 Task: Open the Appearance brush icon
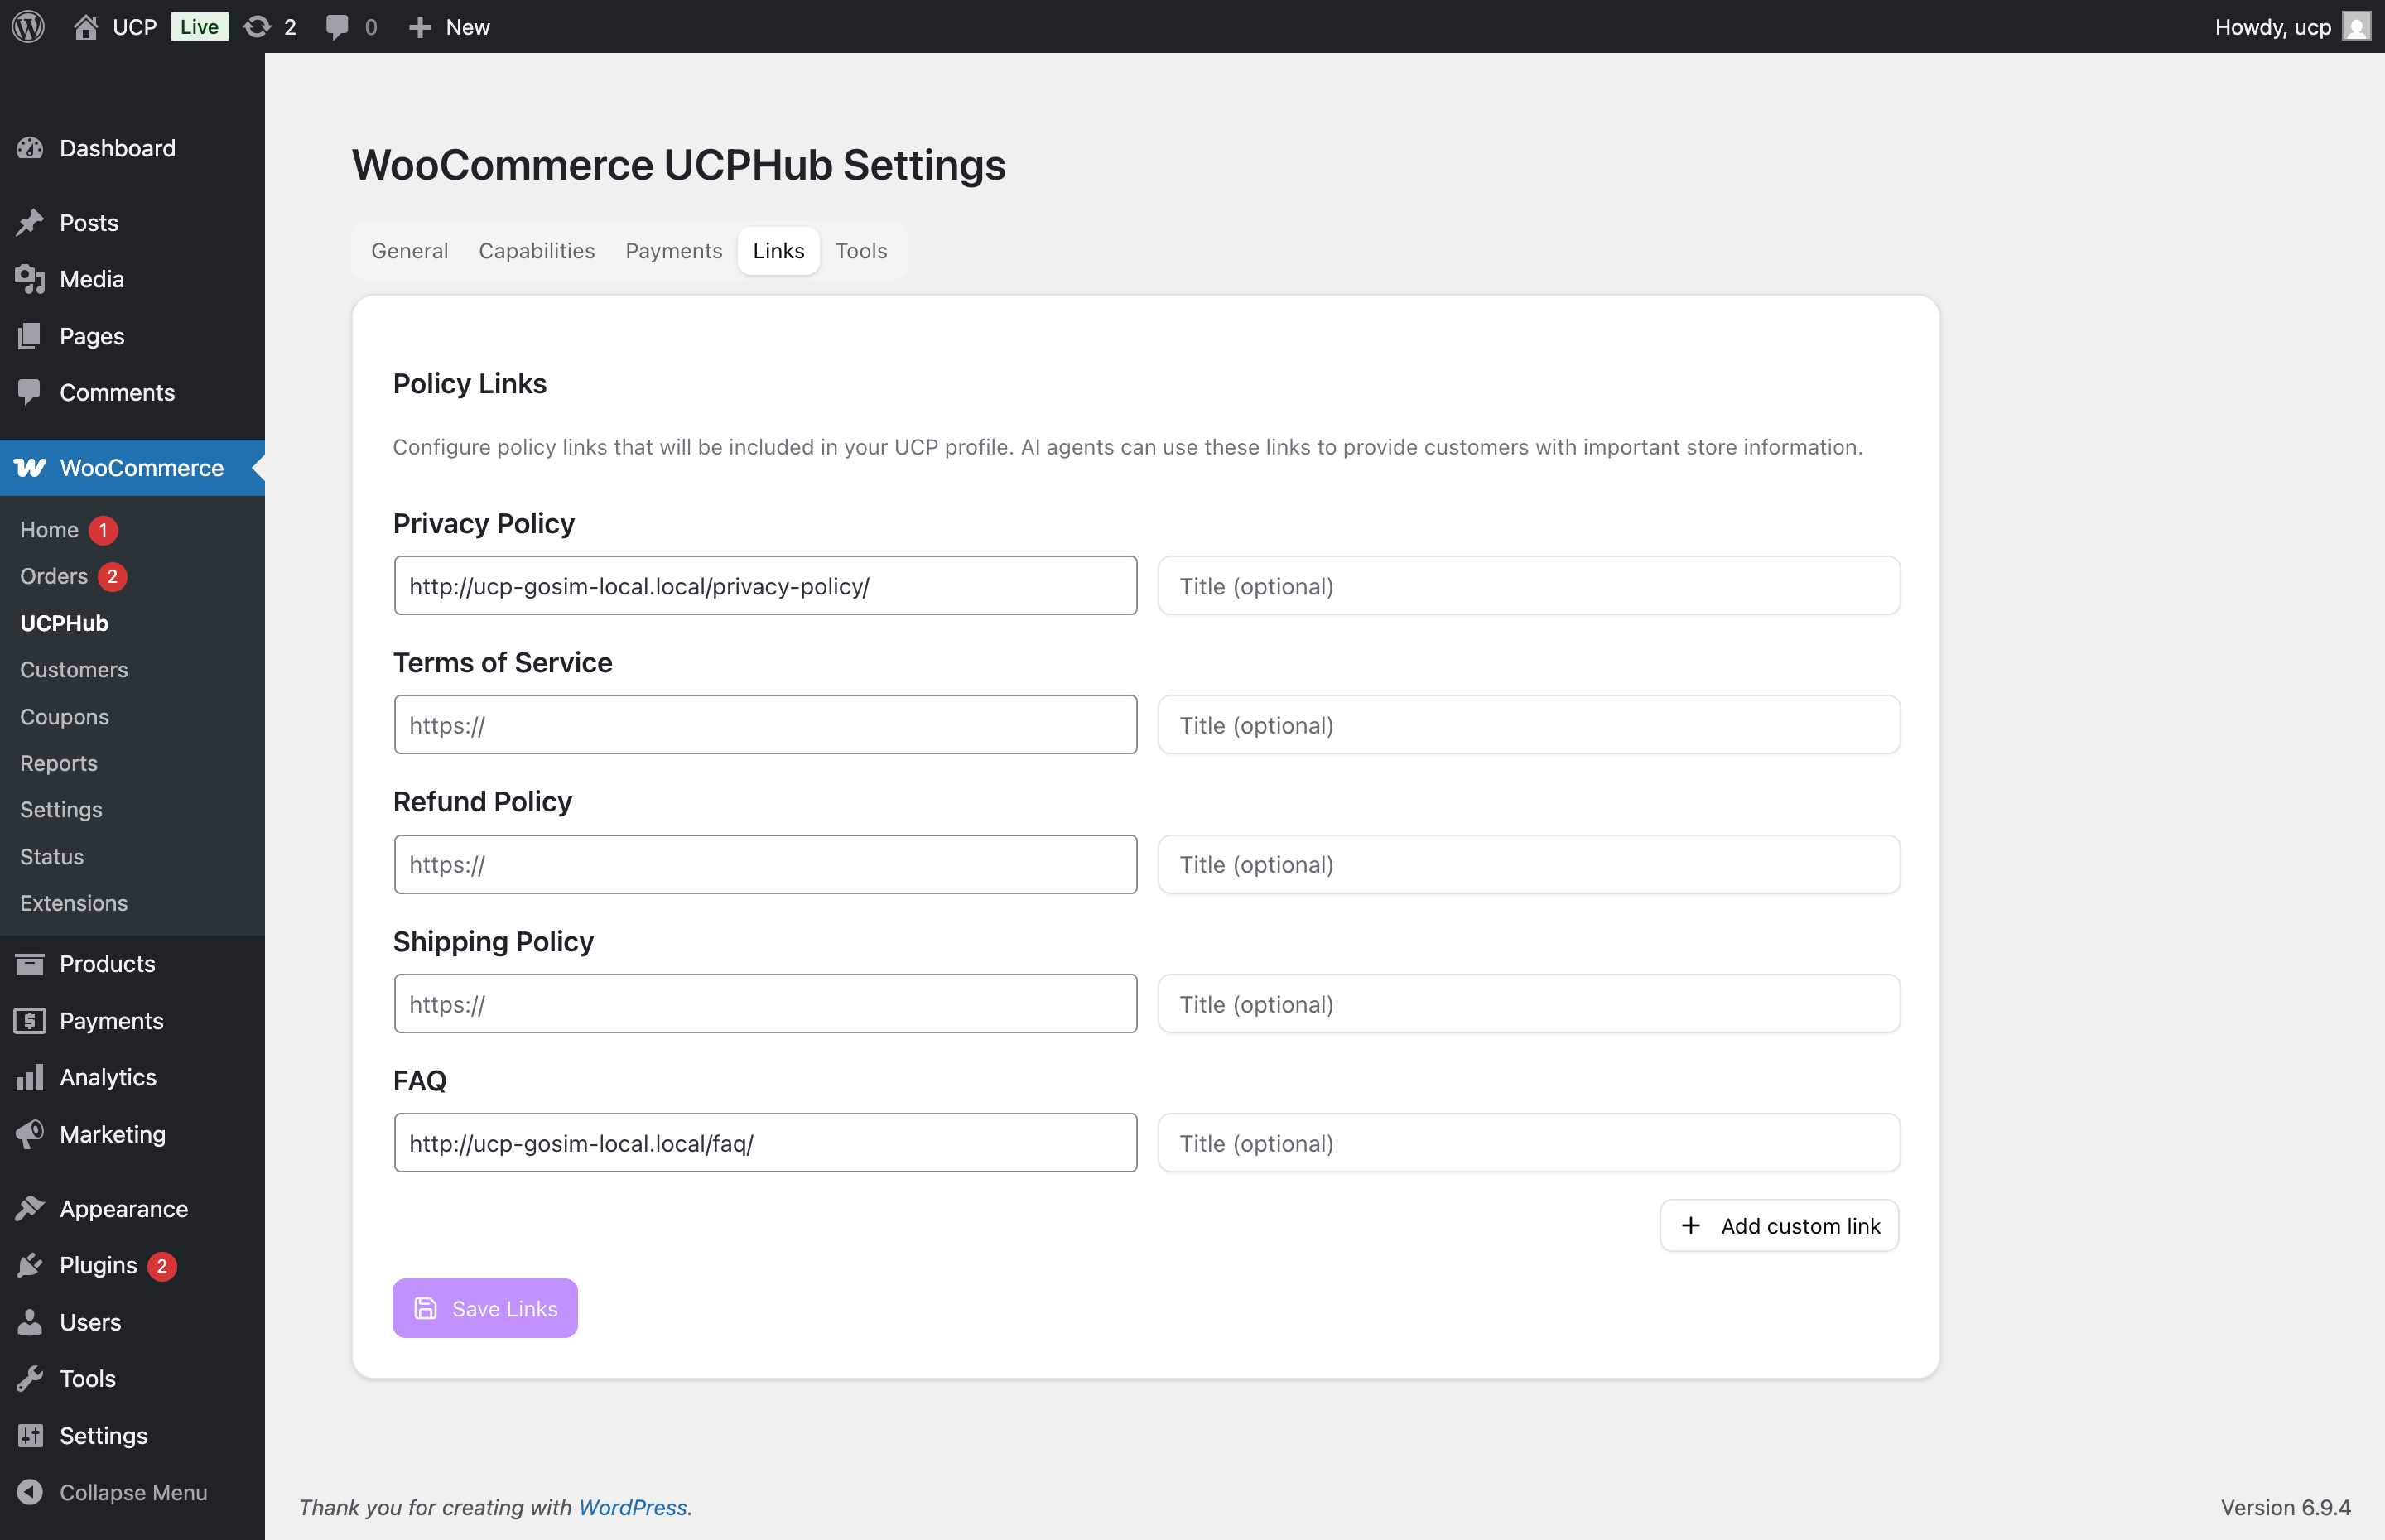[31, 1208]
